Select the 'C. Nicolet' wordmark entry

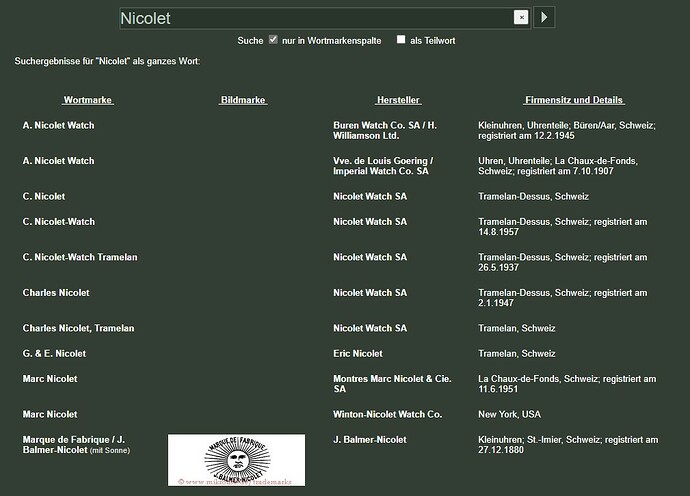click(x=44, y=196)
